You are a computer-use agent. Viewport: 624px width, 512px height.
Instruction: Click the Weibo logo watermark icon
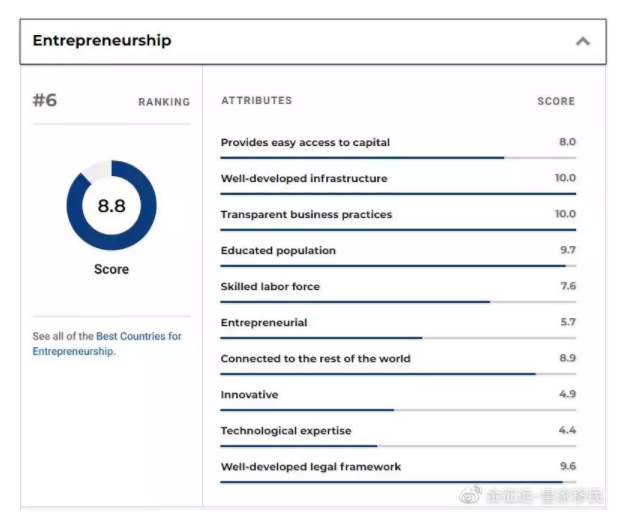pyautogui.click(x=470, y=494)
